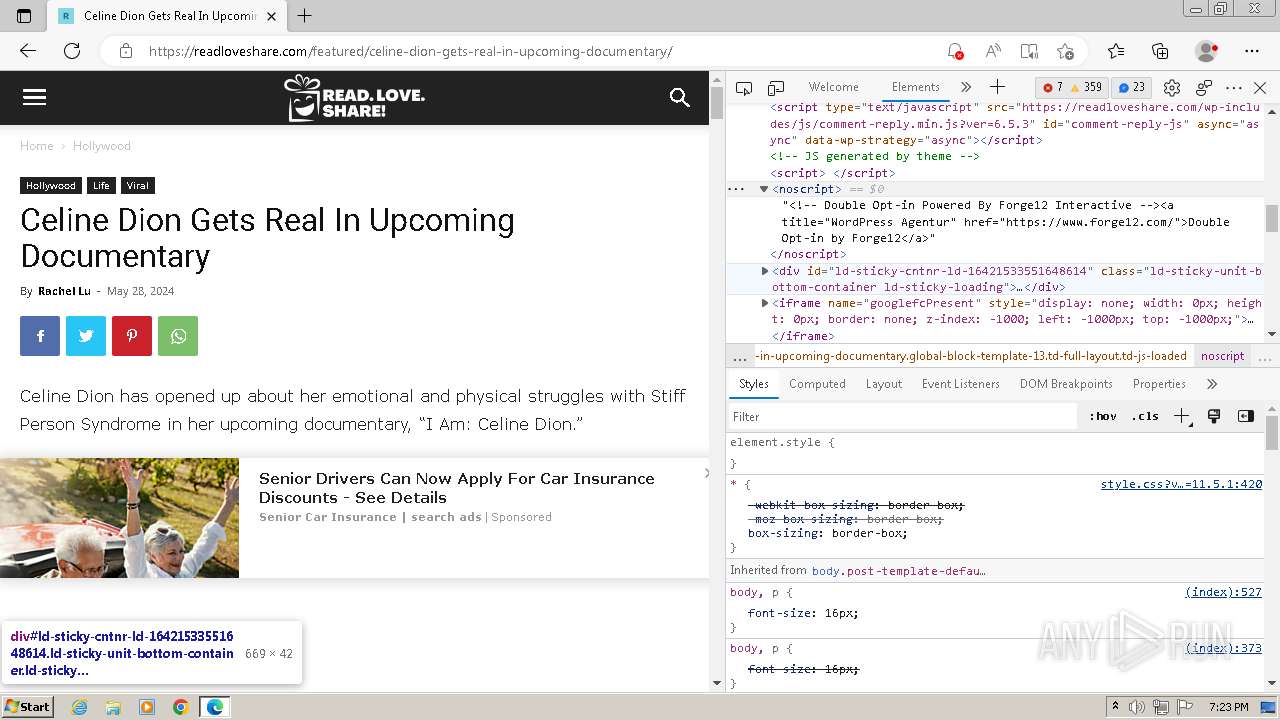Open (index):527 source link
Image resolution: width=1280 pixels, height=720 pixels.
pyautogui.click(x=1223, y=592)
